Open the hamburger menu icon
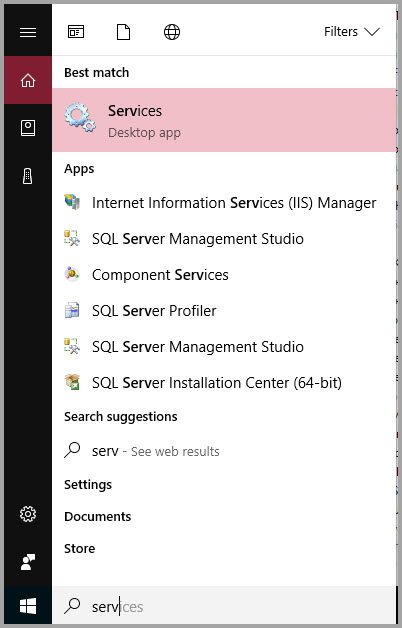Image resolution: width=402 pixels, height=628 pixels. 28,32
